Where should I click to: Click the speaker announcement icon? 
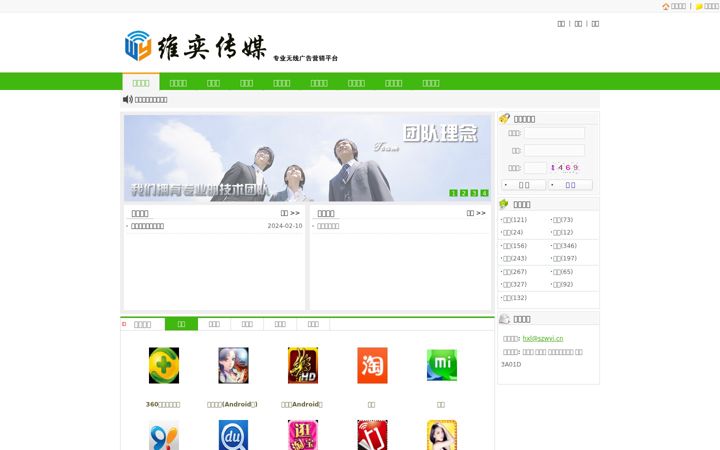tap(128, 99)
